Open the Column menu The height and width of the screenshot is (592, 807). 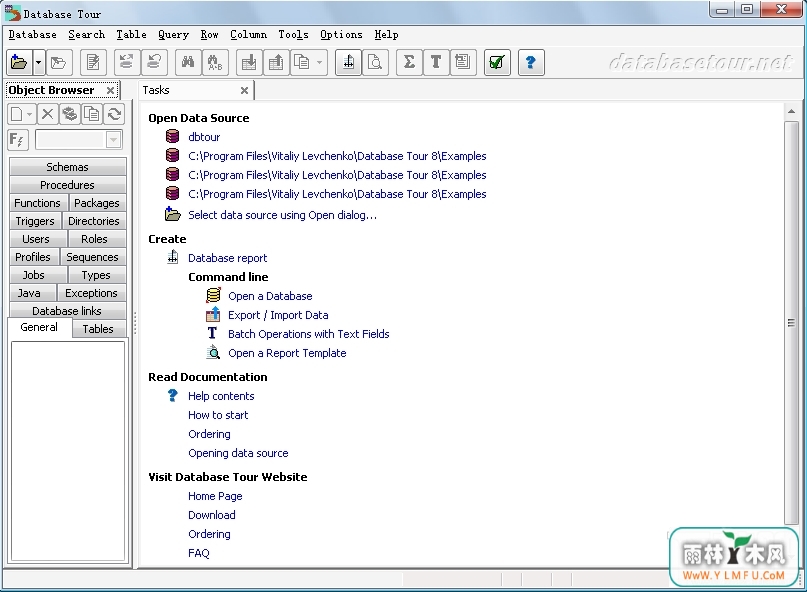[x=249, y=34]
